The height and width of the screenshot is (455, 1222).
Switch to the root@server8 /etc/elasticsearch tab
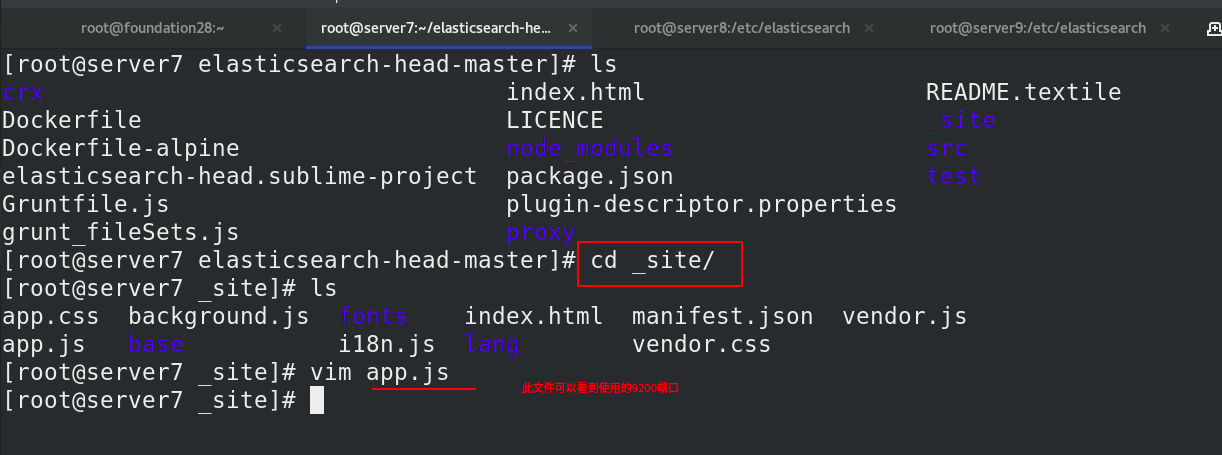741,28
